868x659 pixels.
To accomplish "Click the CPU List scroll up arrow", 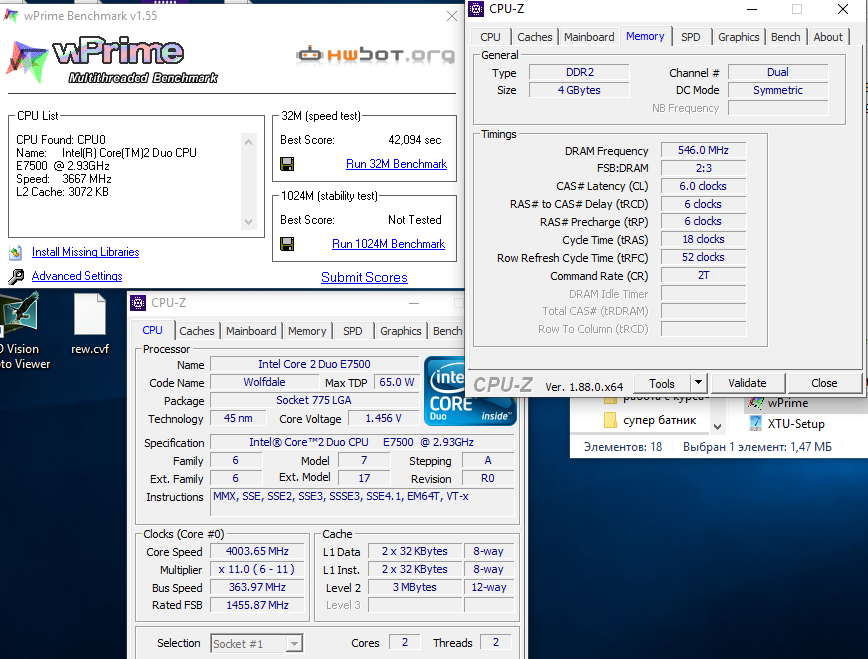I will pos(249,142).
